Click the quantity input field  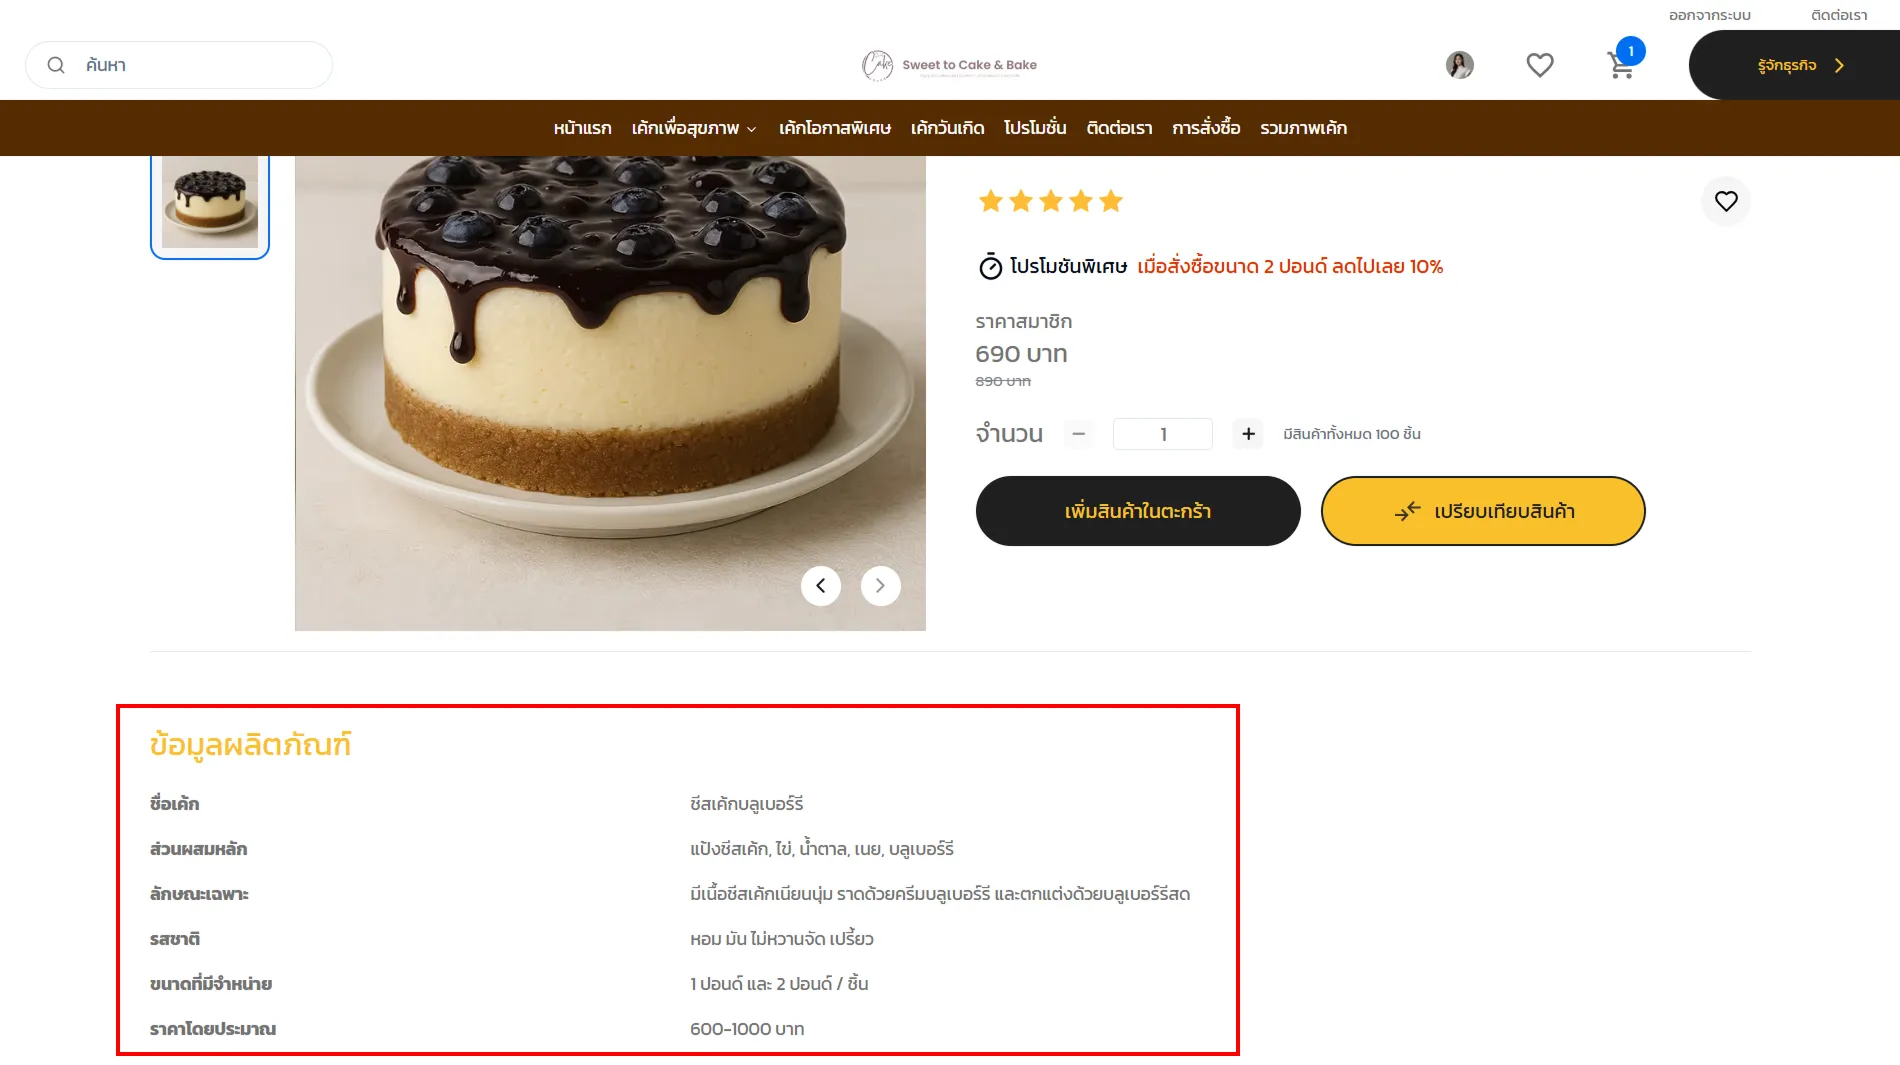(1162, 434)
